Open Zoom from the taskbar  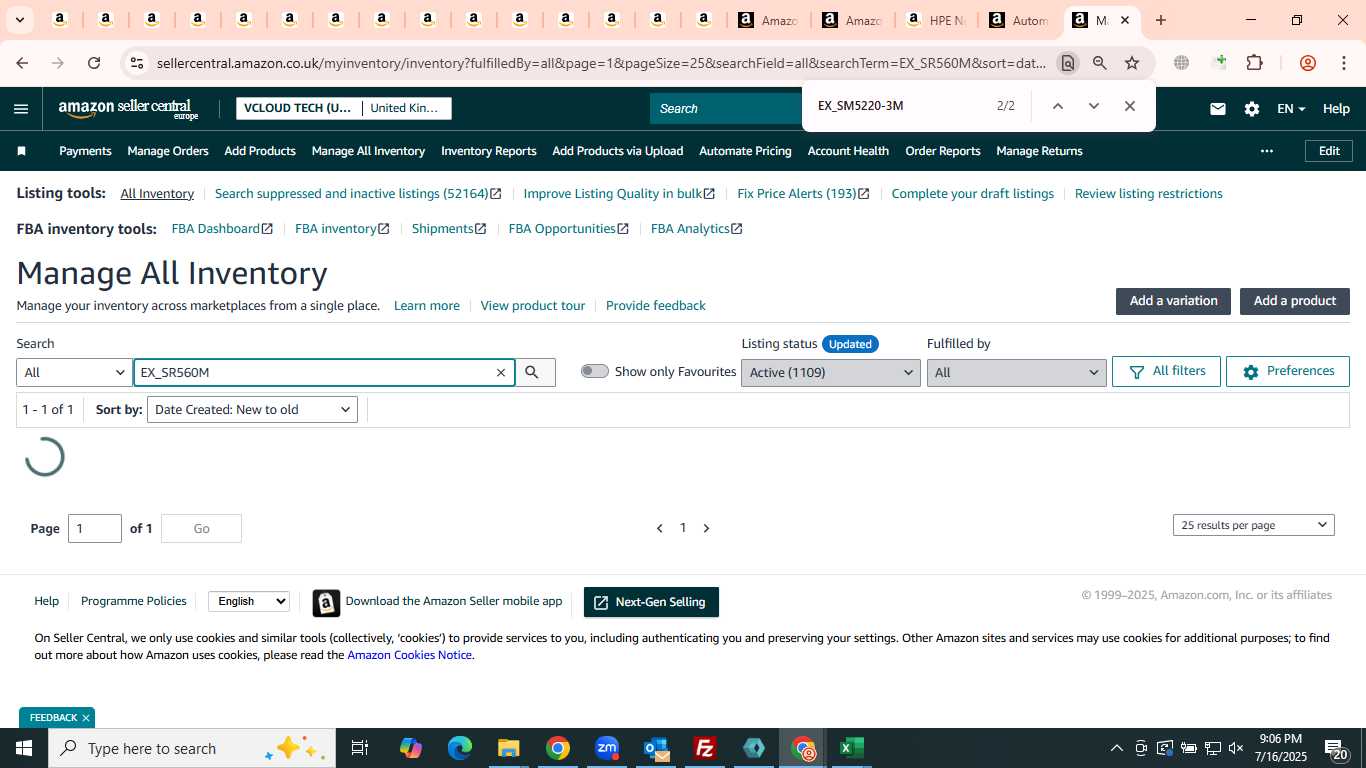click(607, 748)
